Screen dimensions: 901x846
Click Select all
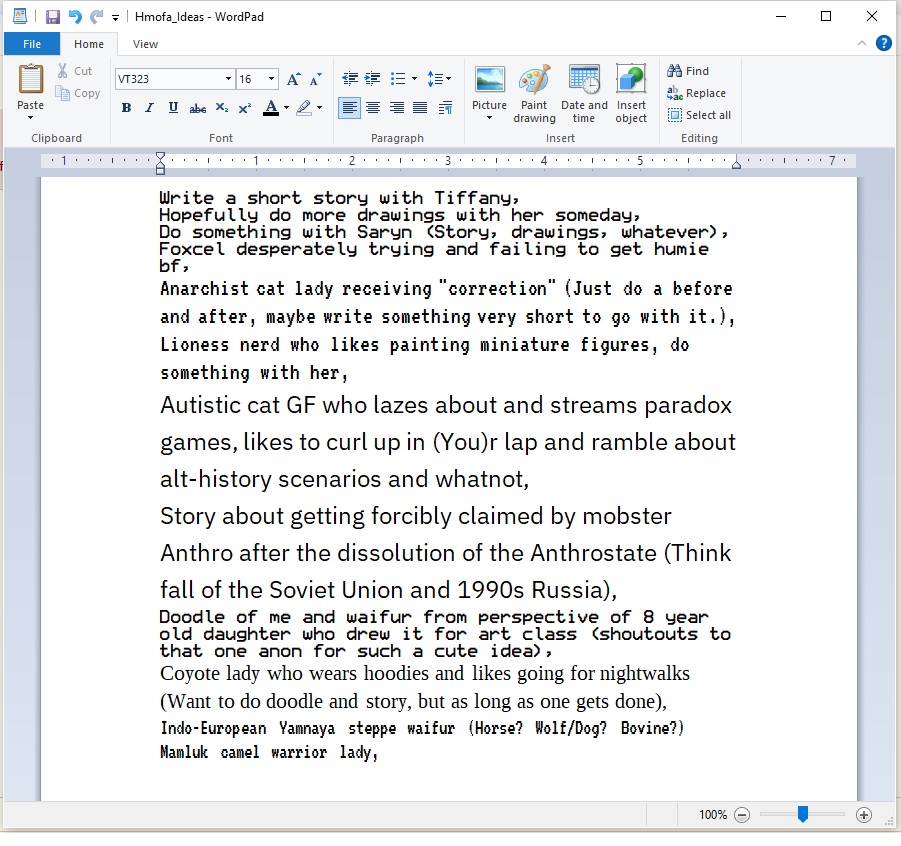[x=699, y=115]
